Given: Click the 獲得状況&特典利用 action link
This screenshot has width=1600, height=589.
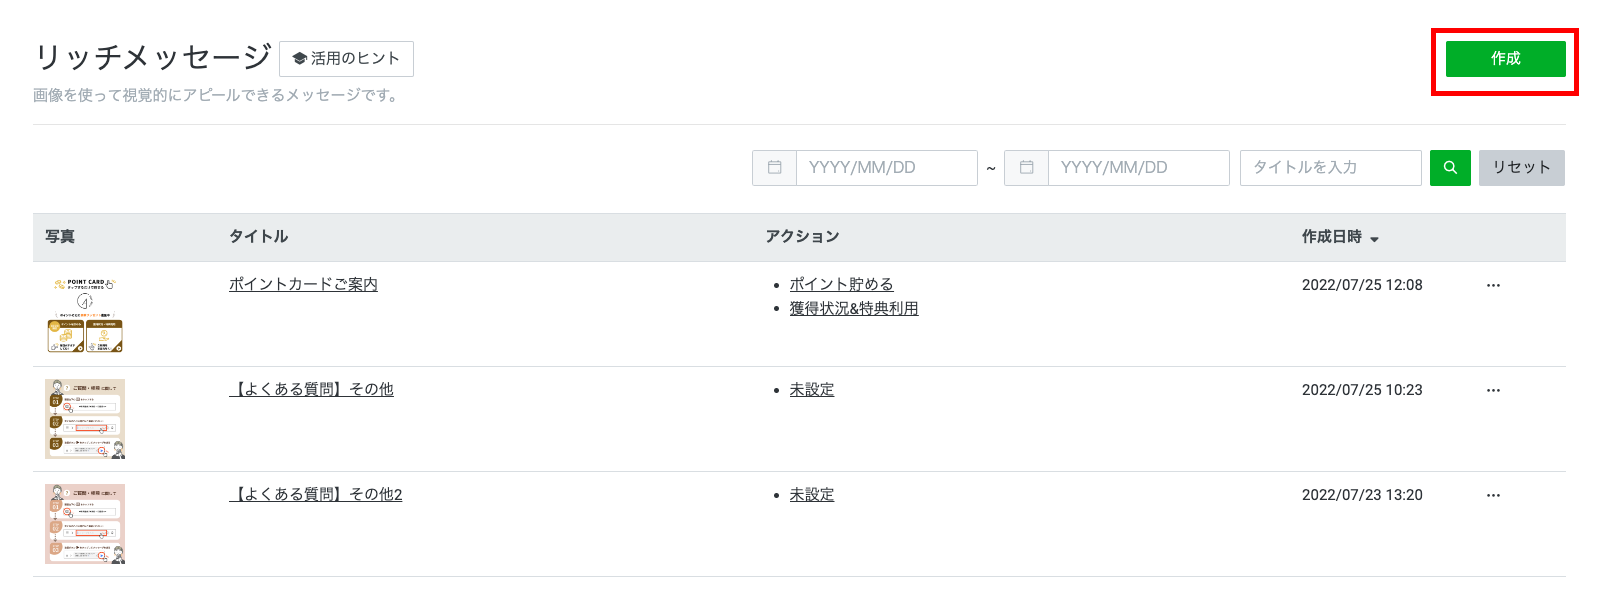Looking at the screenshot, I should 854,309.
